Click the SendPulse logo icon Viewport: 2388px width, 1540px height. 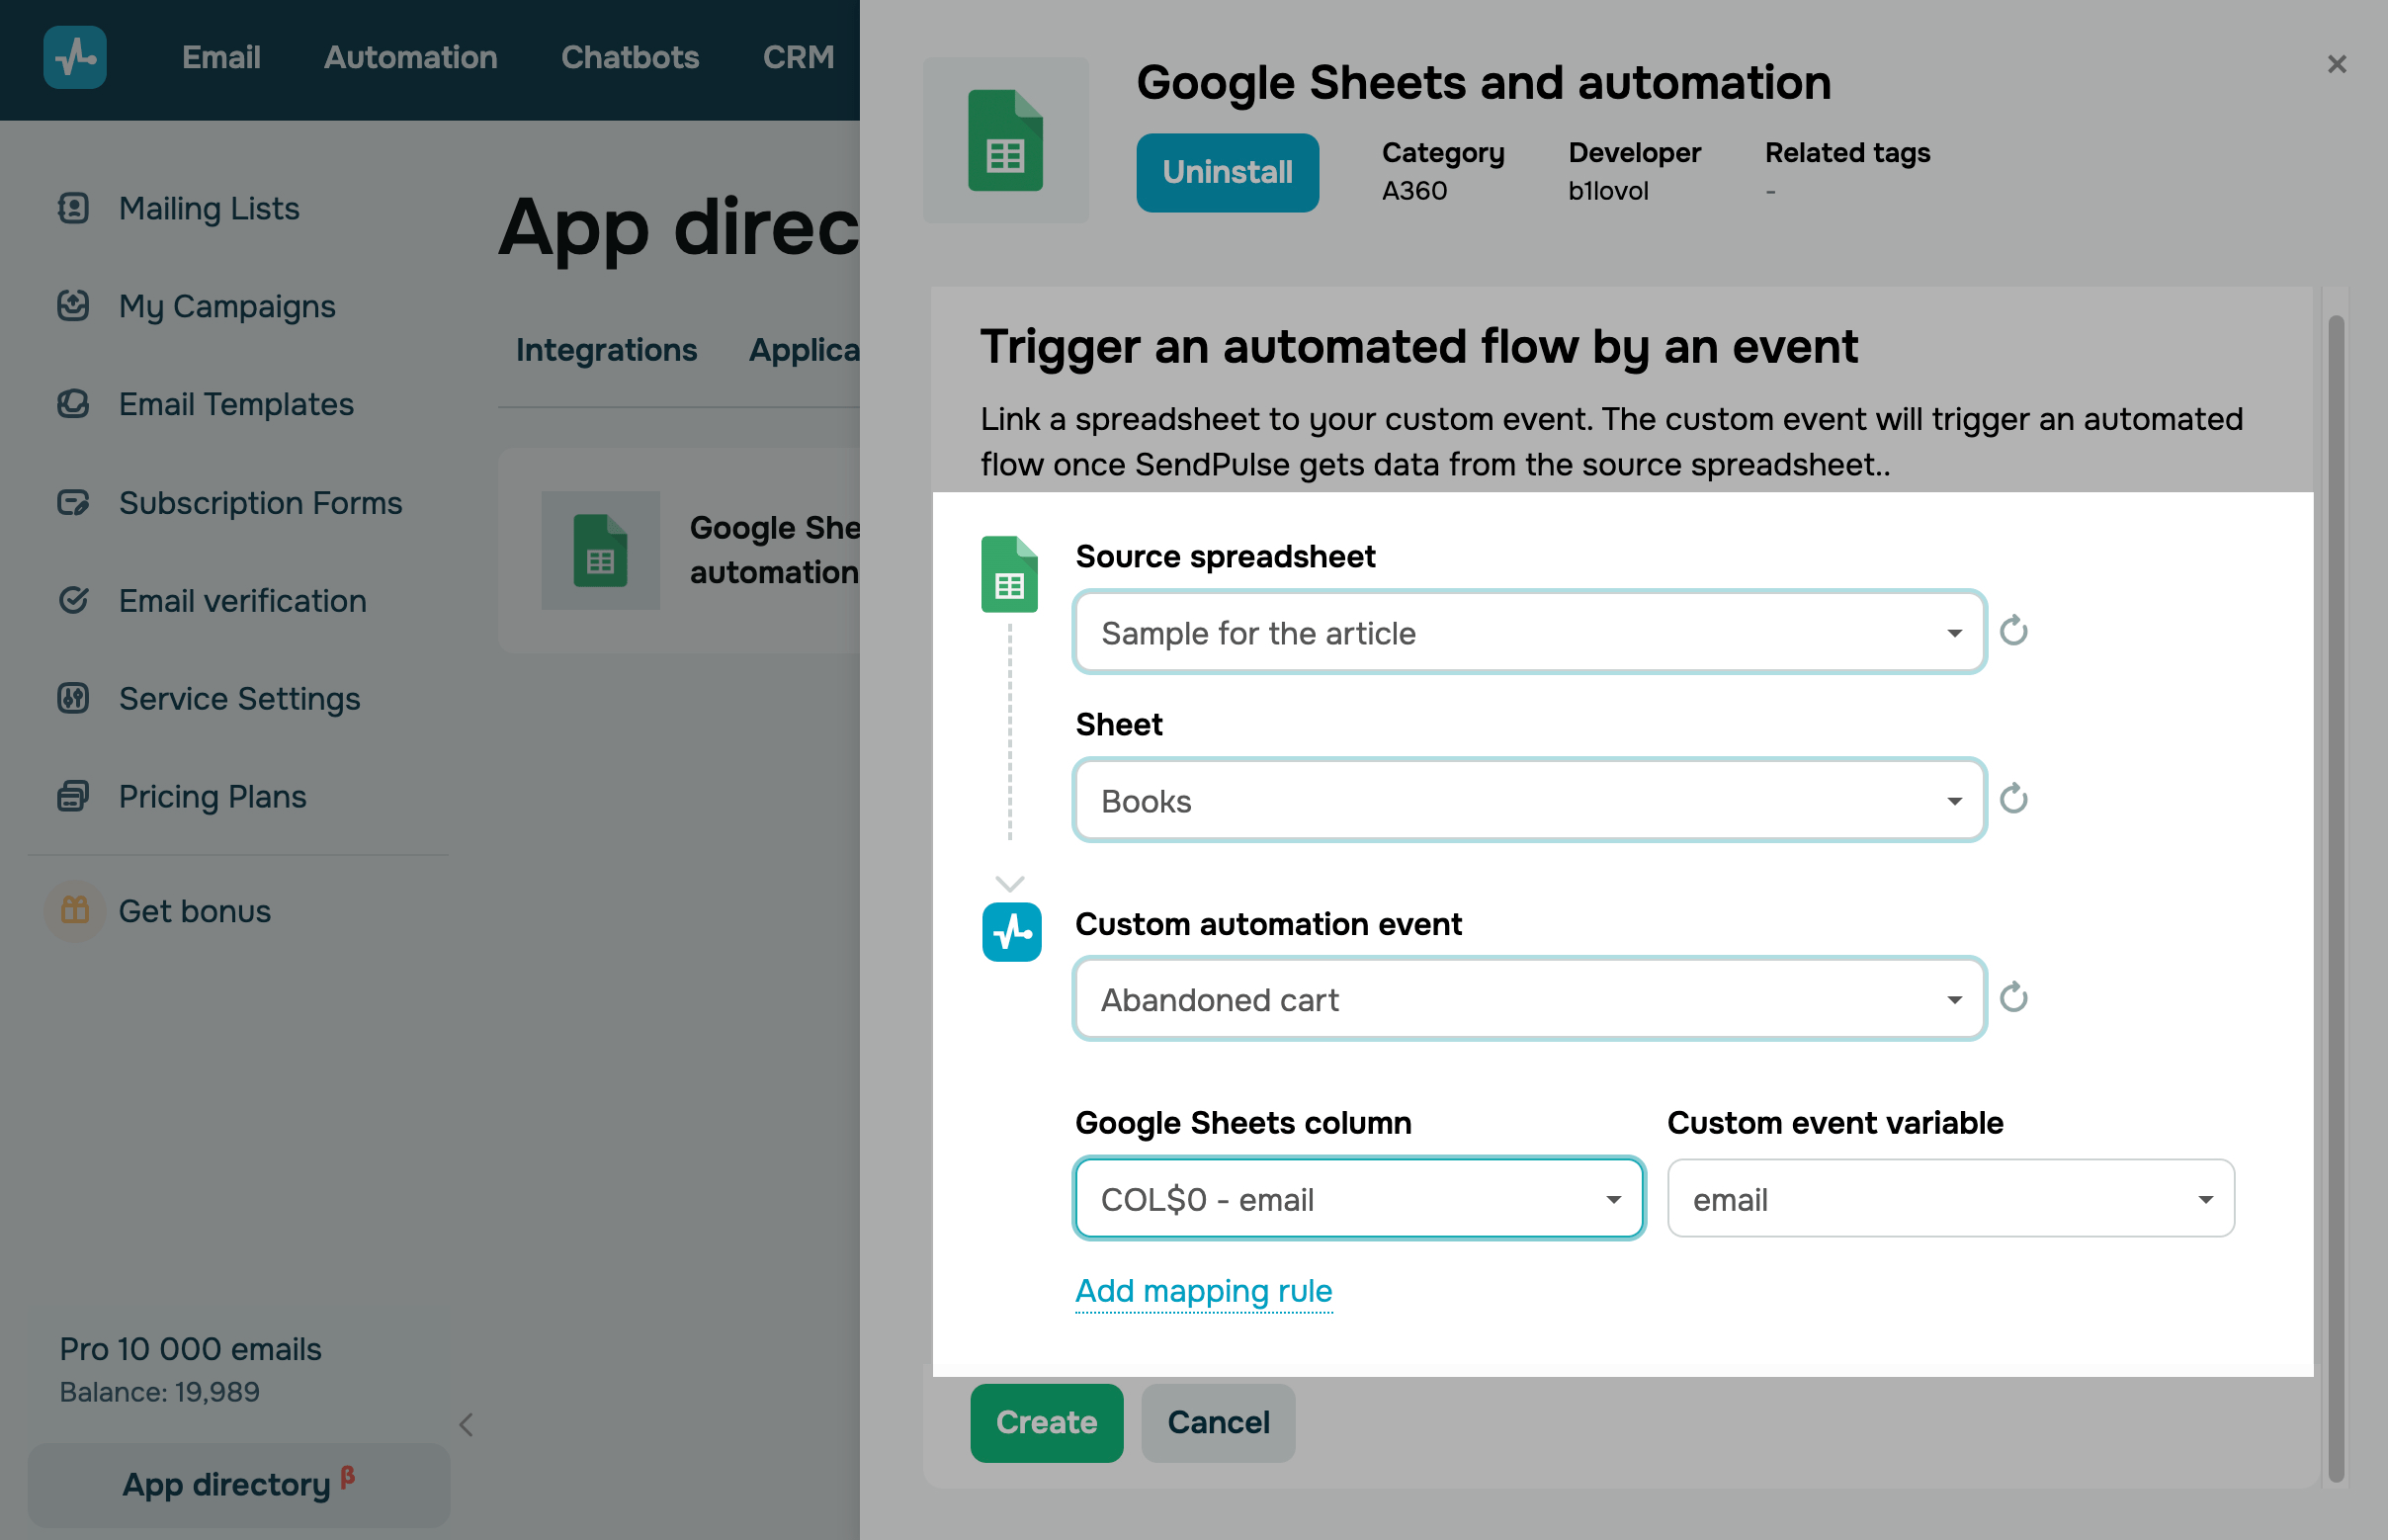click(x=75, y=57)
